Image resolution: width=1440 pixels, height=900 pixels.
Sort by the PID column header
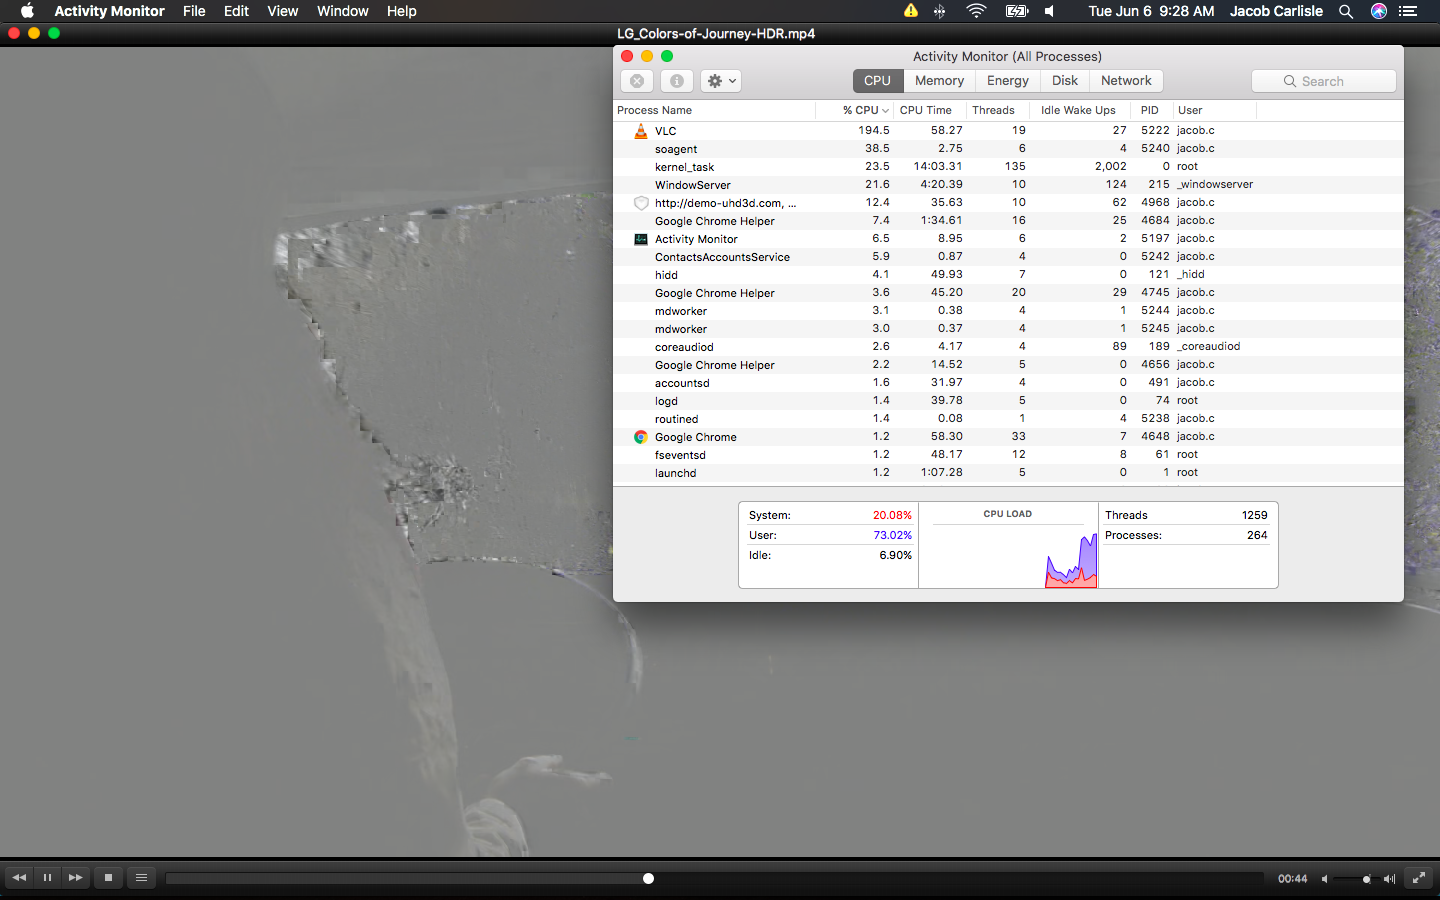[x=1150, y=110]
